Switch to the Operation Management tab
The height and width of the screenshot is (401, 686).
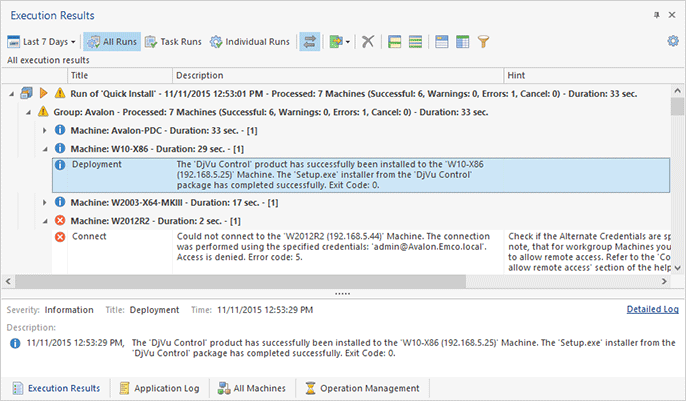(x=362, y=388)
